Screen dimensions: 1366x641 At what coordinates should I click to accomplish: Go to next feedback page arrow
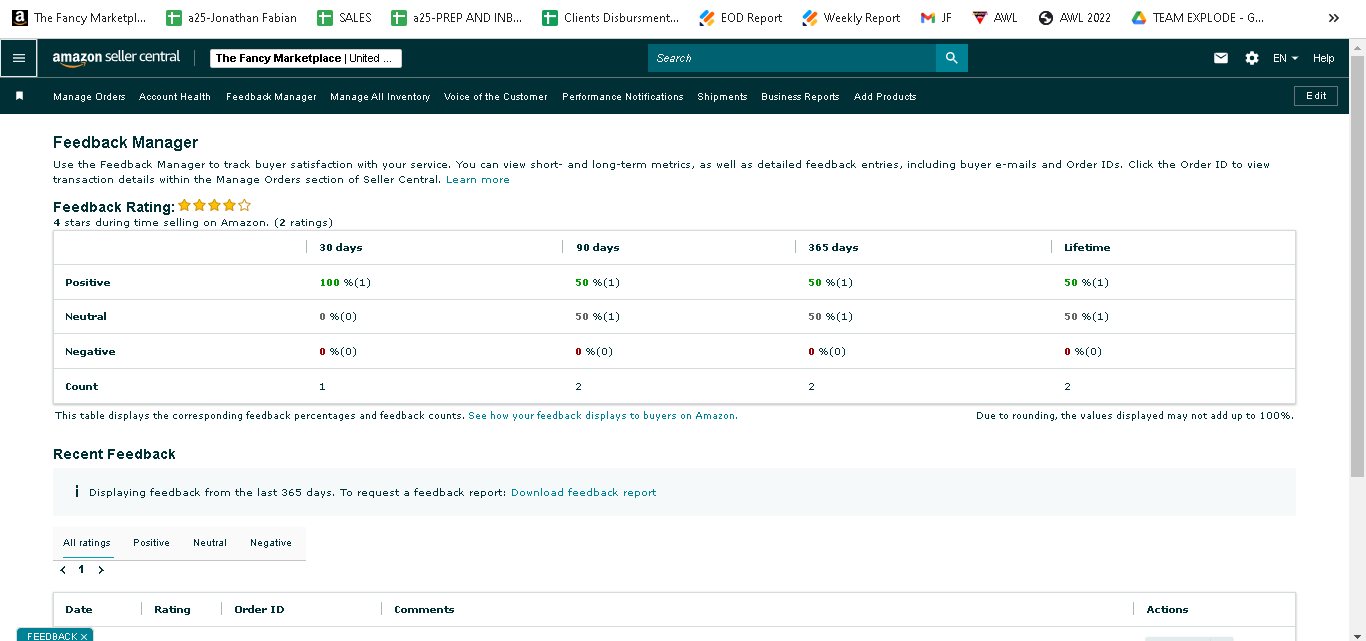click(x=101, y=570)
